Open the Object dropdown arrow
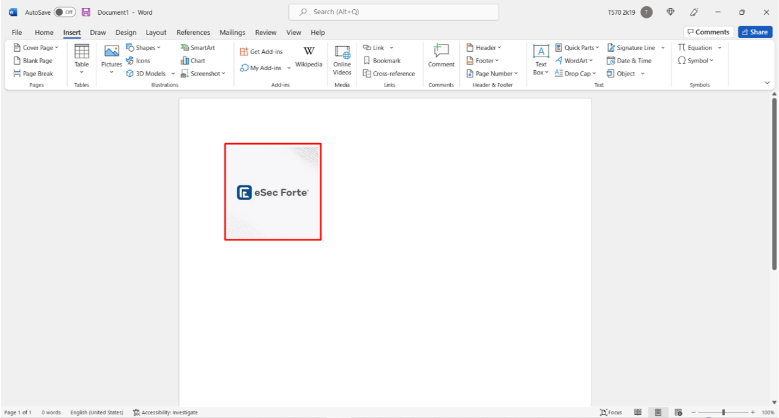Image resolution: width=779 pixels, height=418 pixels. click(x=642, y=74)
